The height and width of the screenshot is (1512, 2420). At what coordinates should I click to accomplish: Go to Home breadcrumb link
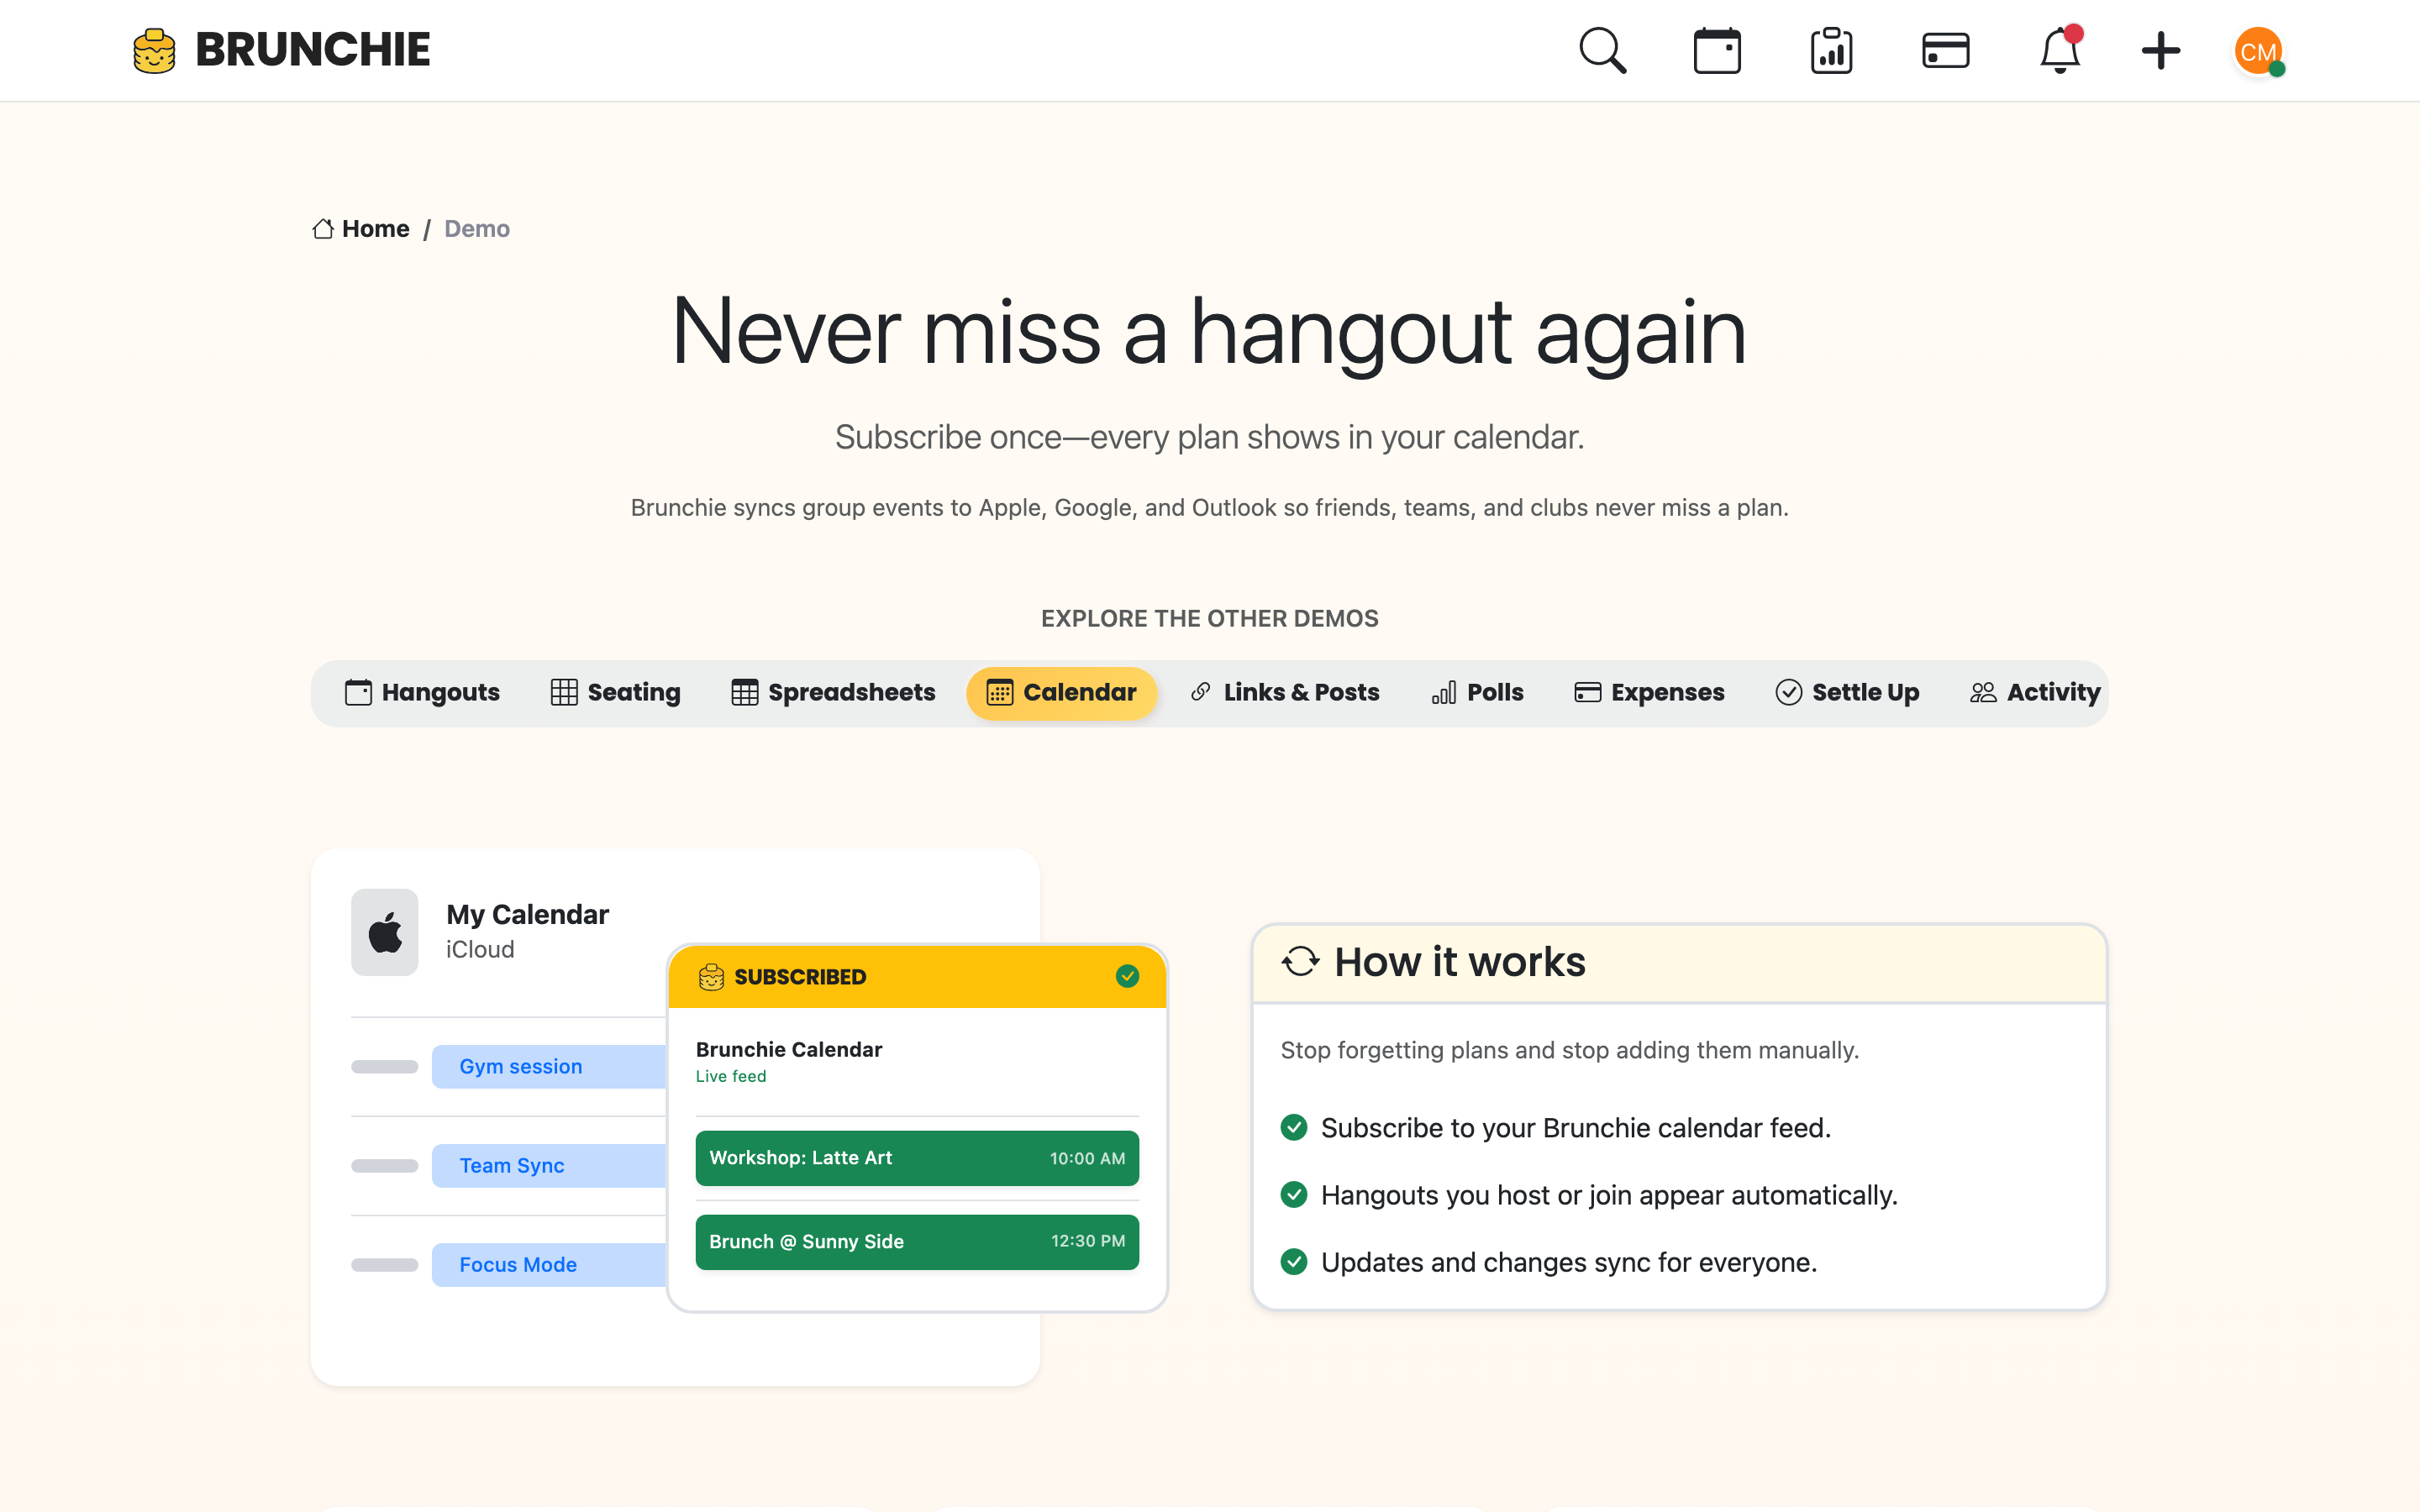coord(375,229)
